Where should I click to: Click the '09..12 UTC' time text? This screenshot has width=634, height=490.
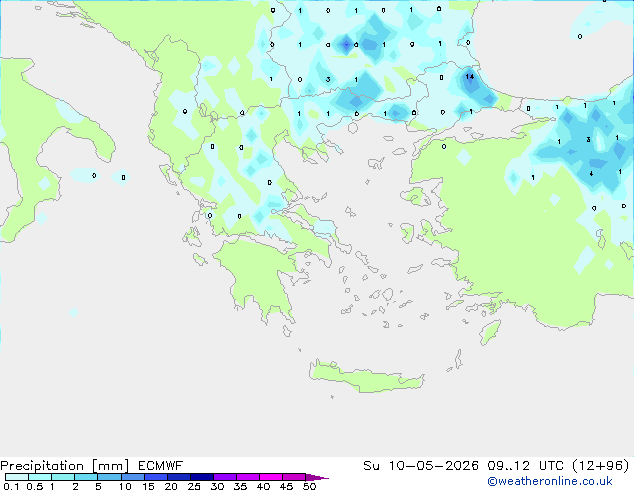click(525, 466)
